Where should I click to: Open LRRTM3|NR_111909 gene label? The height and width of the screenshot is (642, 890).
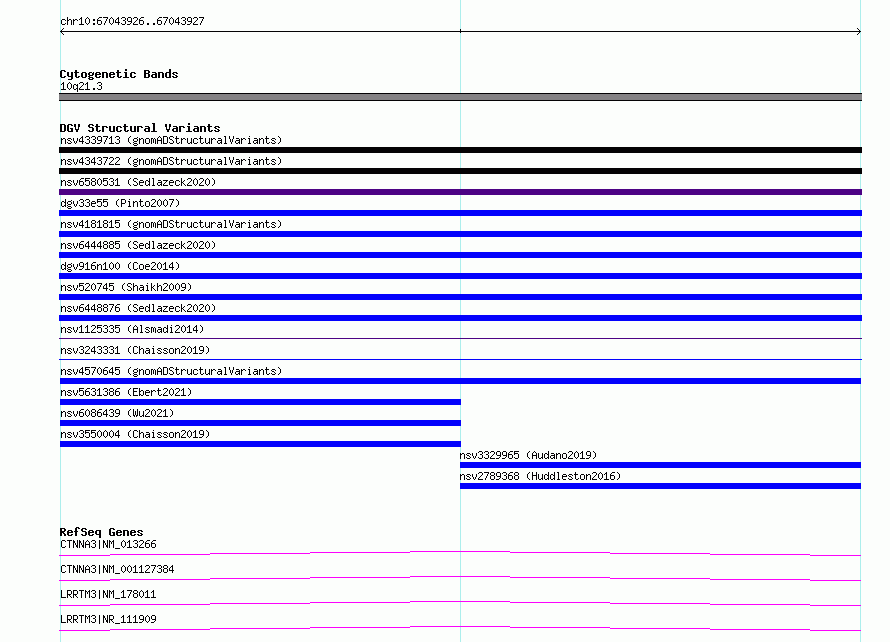(x=108, y=619)
